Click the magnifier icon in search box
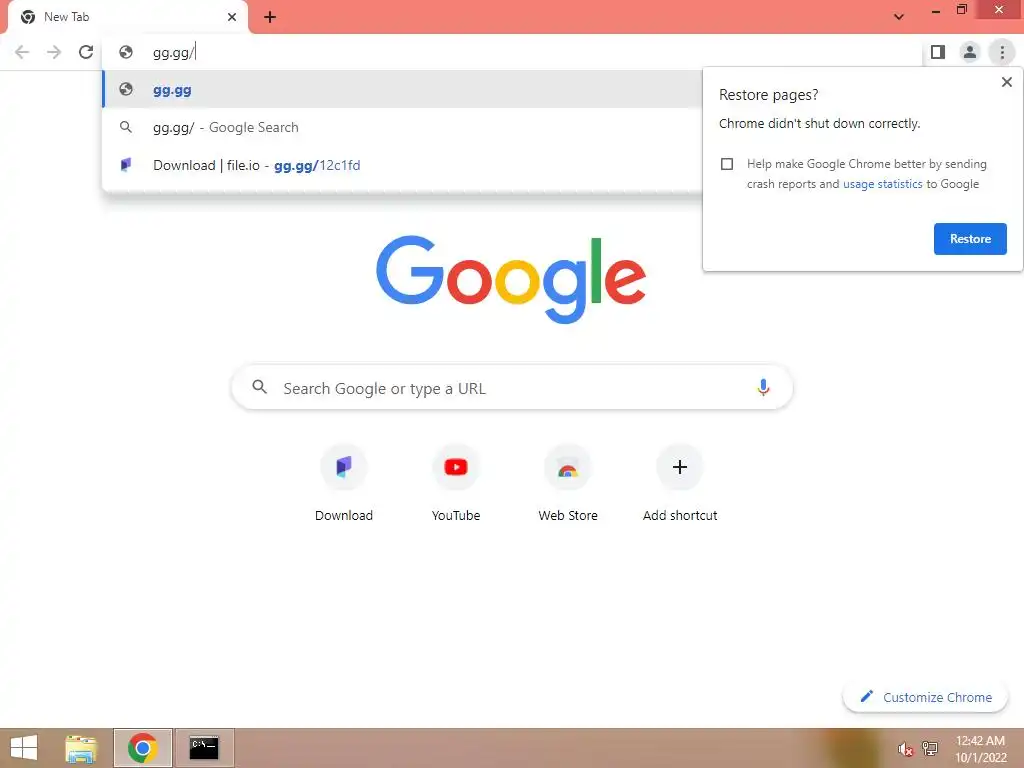The image size is (1024, 768). pyautogui.click(x=259, y=387)
